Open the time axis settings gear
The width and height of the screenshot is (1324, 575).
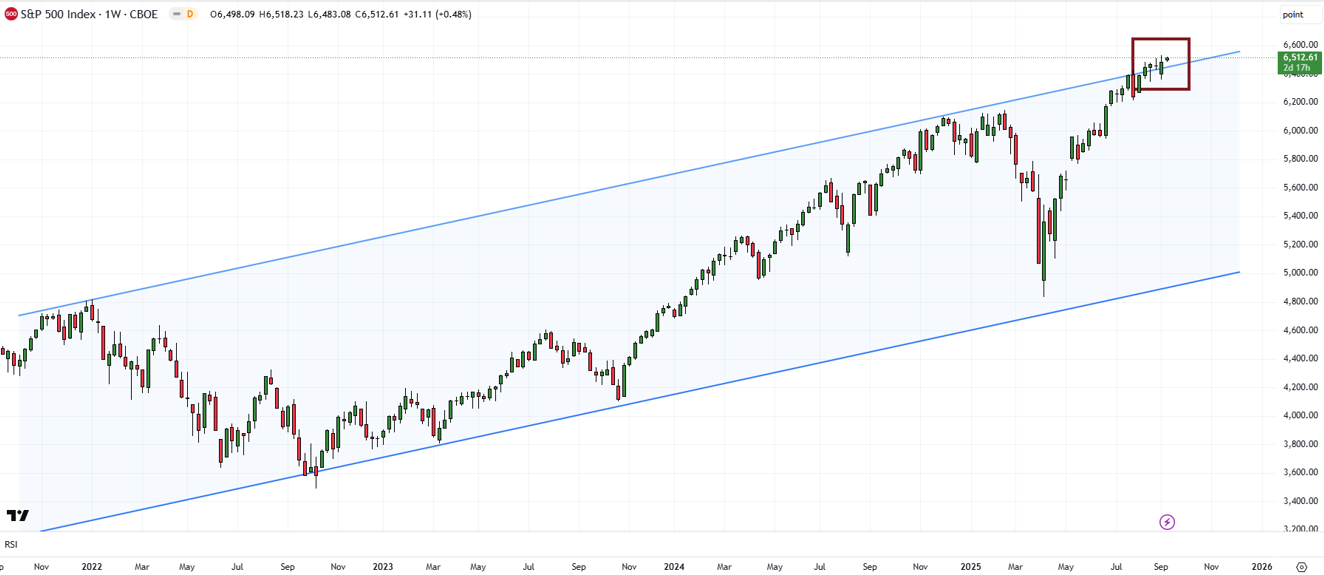(1301, 566)
